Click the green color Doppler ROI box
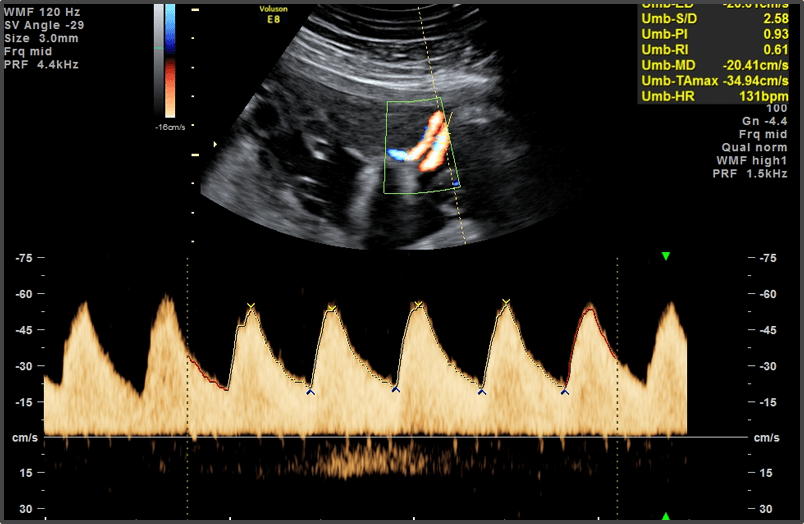Viewport: 804px width, 524px height. point(421,147)
